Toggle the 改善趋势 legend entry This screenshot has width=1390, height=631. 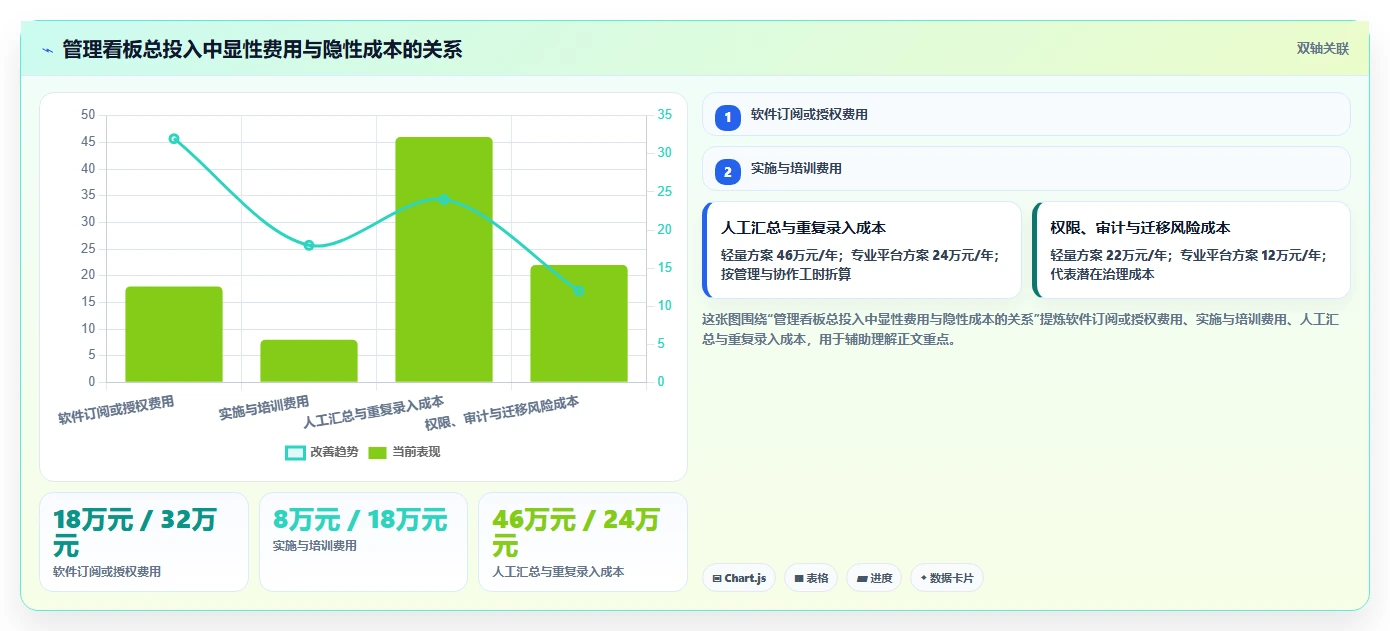(322, 452)
